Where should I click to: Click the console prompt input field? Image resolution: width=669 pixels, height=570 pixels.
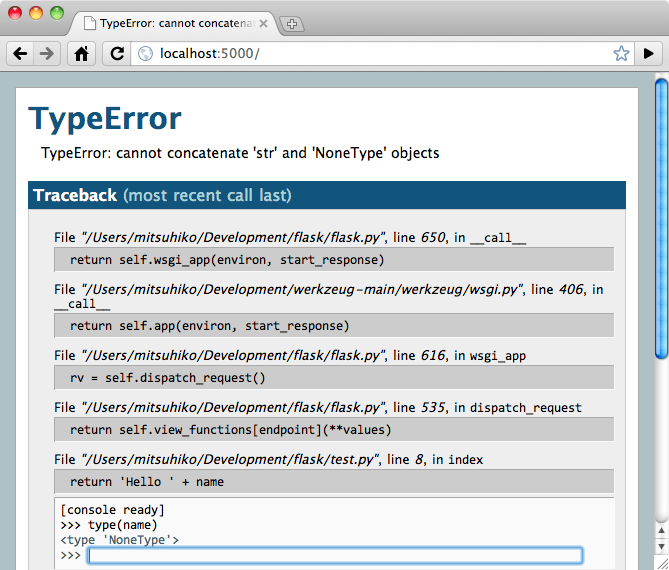(x=334, y=555)
